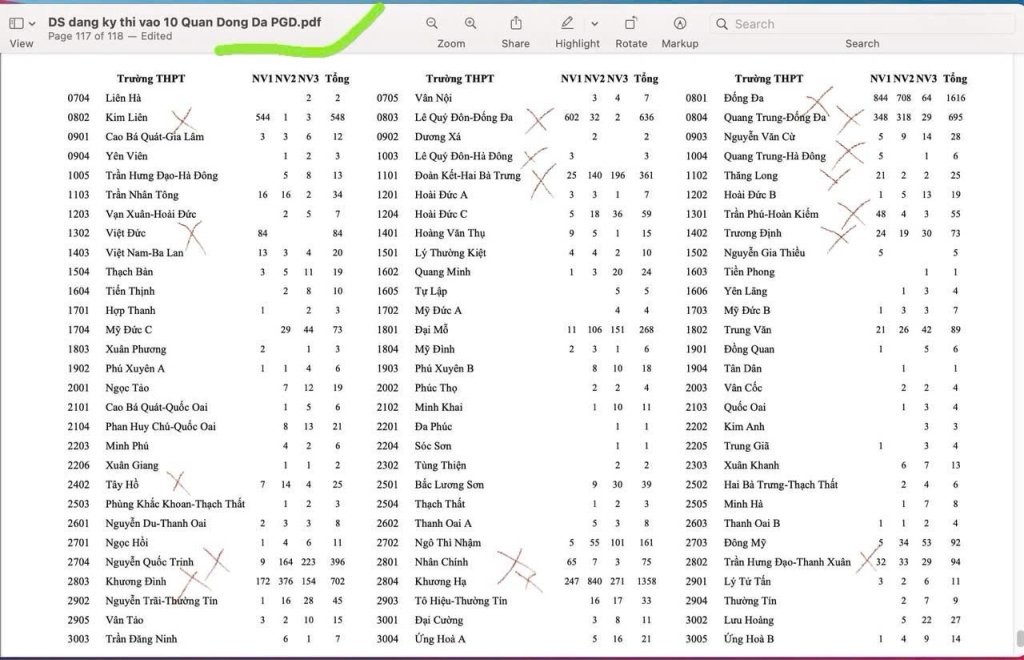Viewport: 1024px width, 660px height.
Task: Select the school name 'Đại Mỗ'
Action: pyautogui.click(x=432, y=330)
